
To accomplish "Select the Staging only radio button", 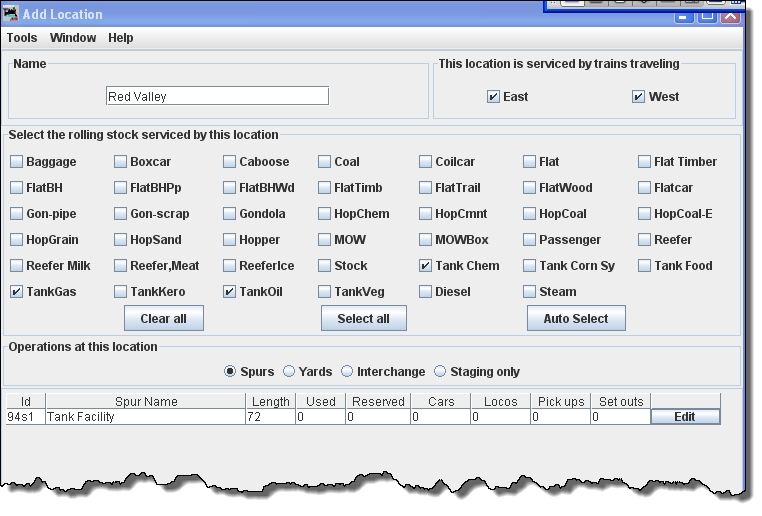I will point(440,371).
